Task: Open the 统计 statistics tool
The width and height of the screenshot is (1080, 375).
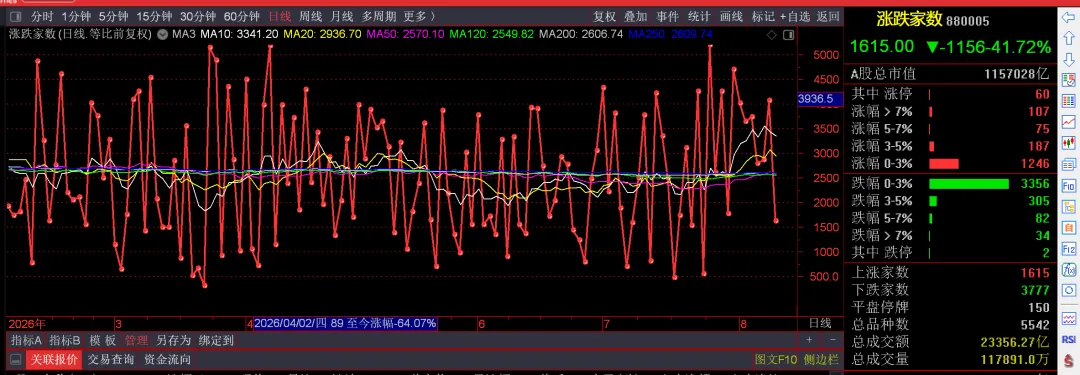Action: (x=699, y=17)
